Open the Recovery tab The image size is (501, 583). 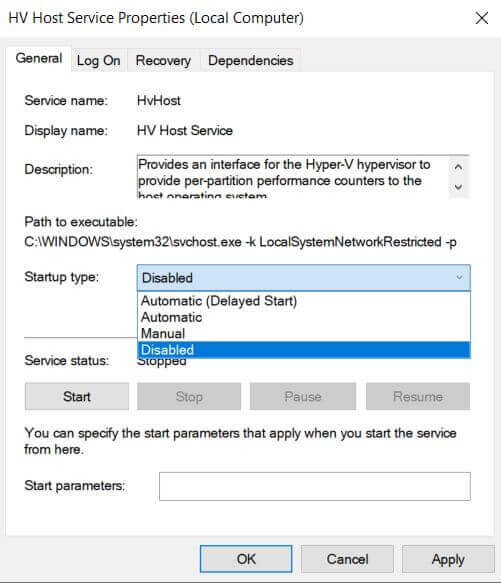point(163,60)
